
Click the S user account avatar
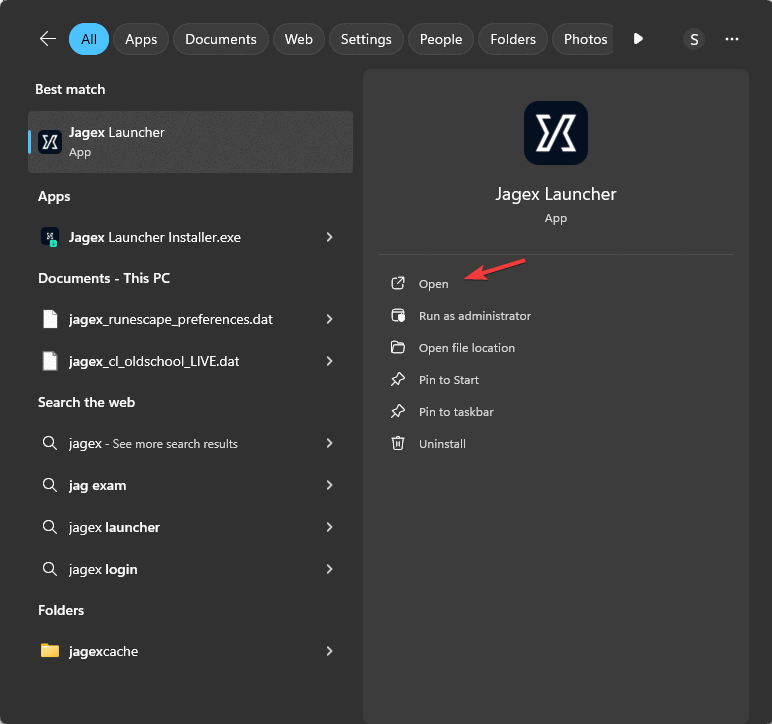click(x=694, y=39)
